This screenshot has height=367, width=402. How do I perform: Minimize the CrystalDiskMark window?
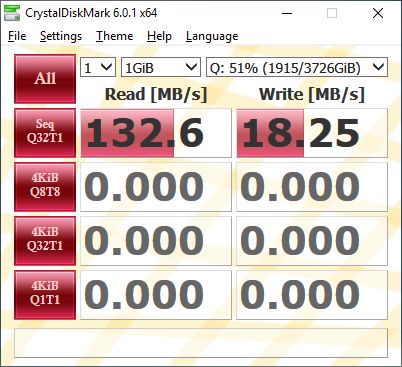tap(287, 13)
